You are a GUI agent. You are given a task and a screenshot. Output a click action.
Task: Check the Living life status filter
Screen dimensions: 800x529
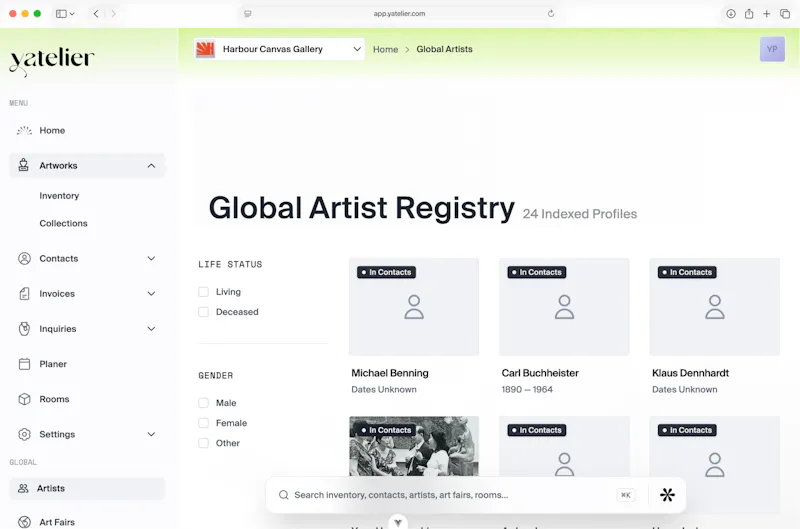pyautogui.click(x=204, y=292)
